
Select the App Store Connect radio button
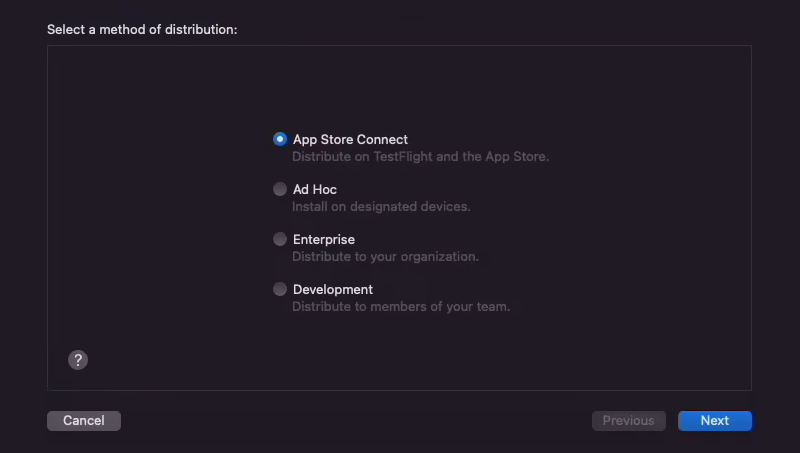(280, 139)
